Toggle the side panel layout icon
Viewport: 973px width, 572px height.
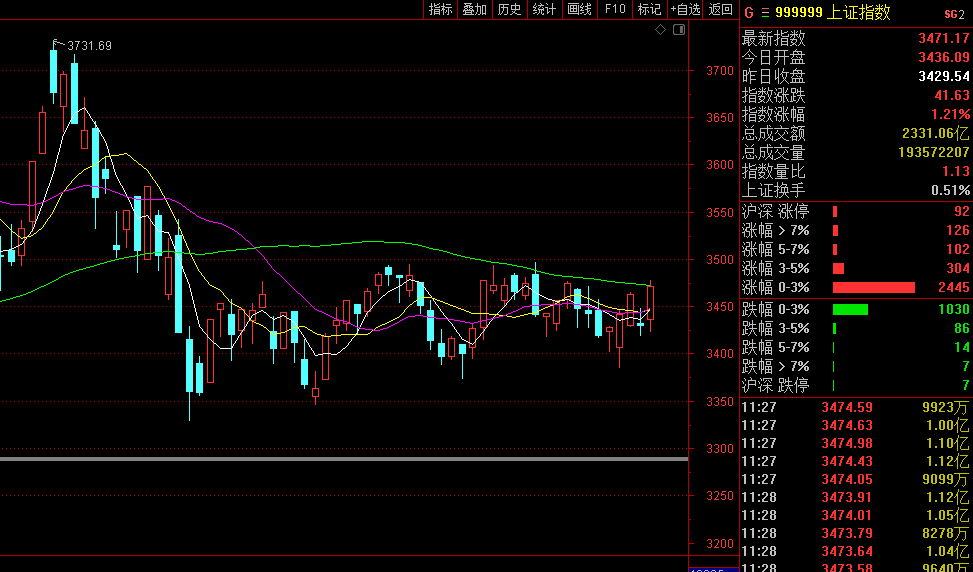(679, 29)
